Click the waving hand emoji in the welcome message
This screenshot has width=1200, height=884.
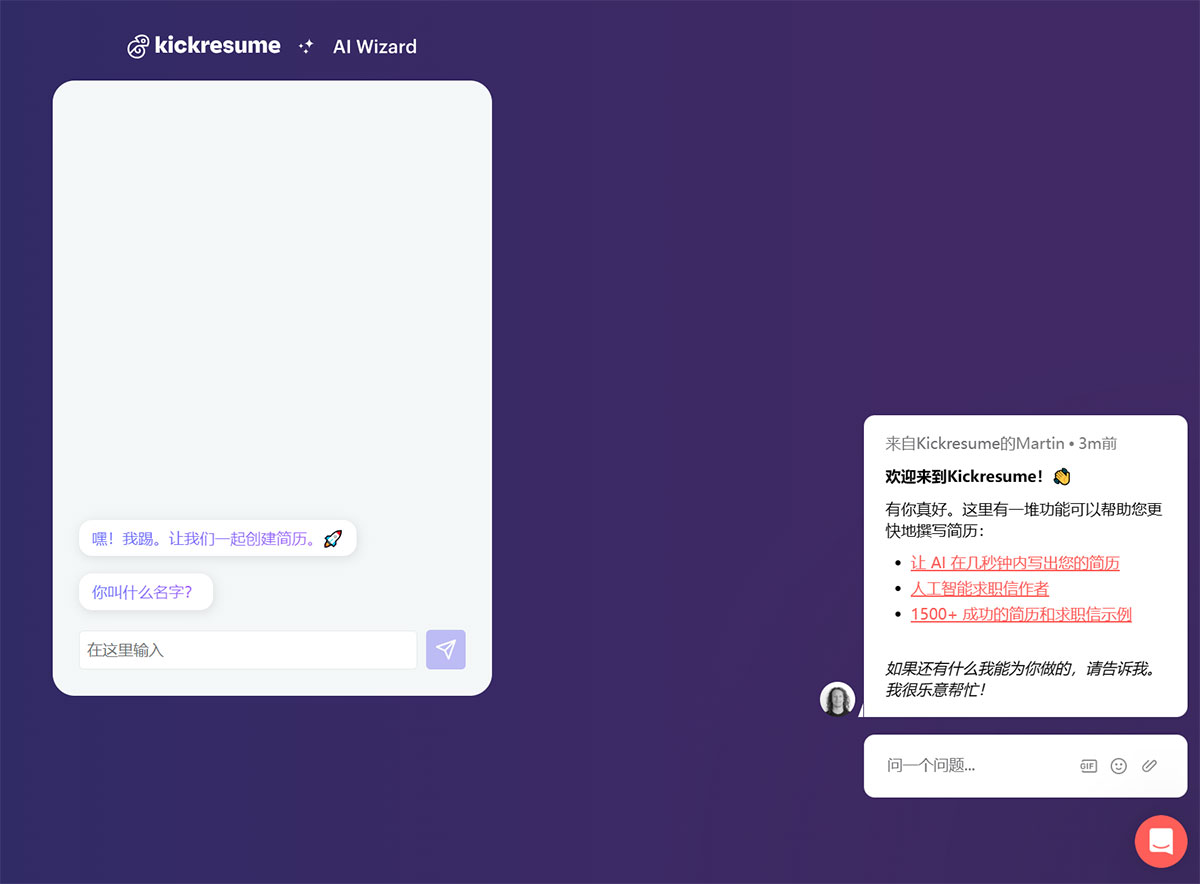pyautogui.click(x=1061, y=476)
